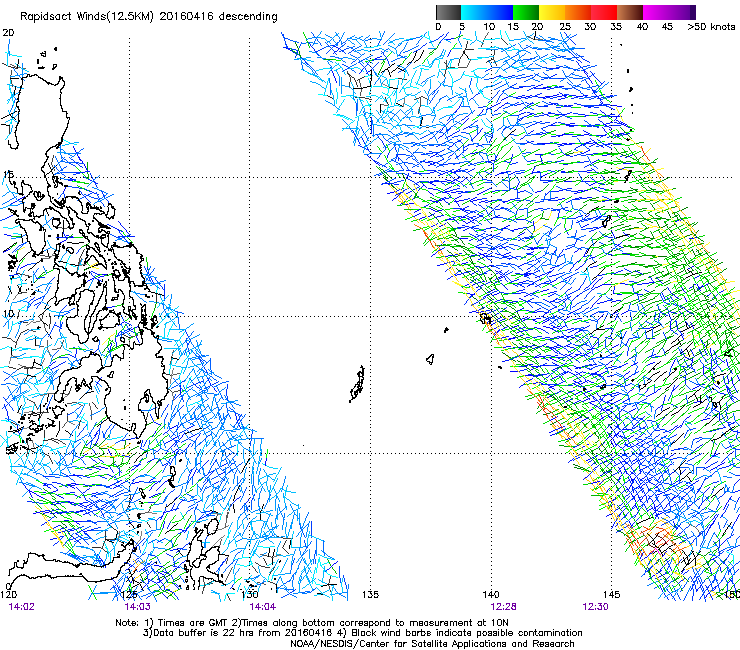Click the cyan-to-blue 5-15 knot legend gradient

click(x=487, y=12)
